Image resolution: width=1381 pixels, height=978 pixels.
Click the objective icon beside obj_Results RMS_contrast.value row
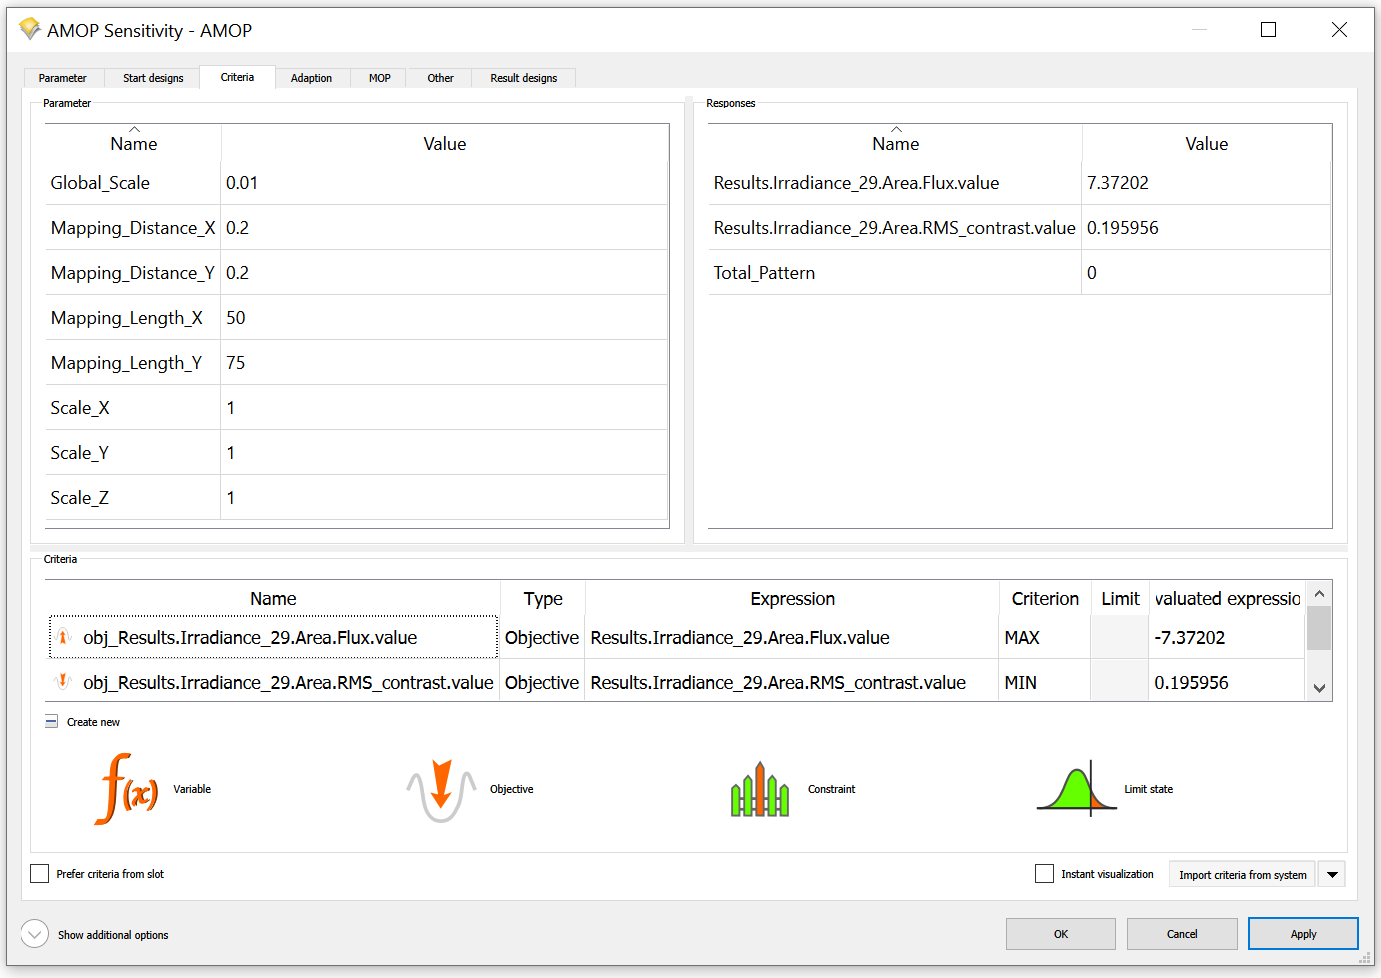point(63,682)
